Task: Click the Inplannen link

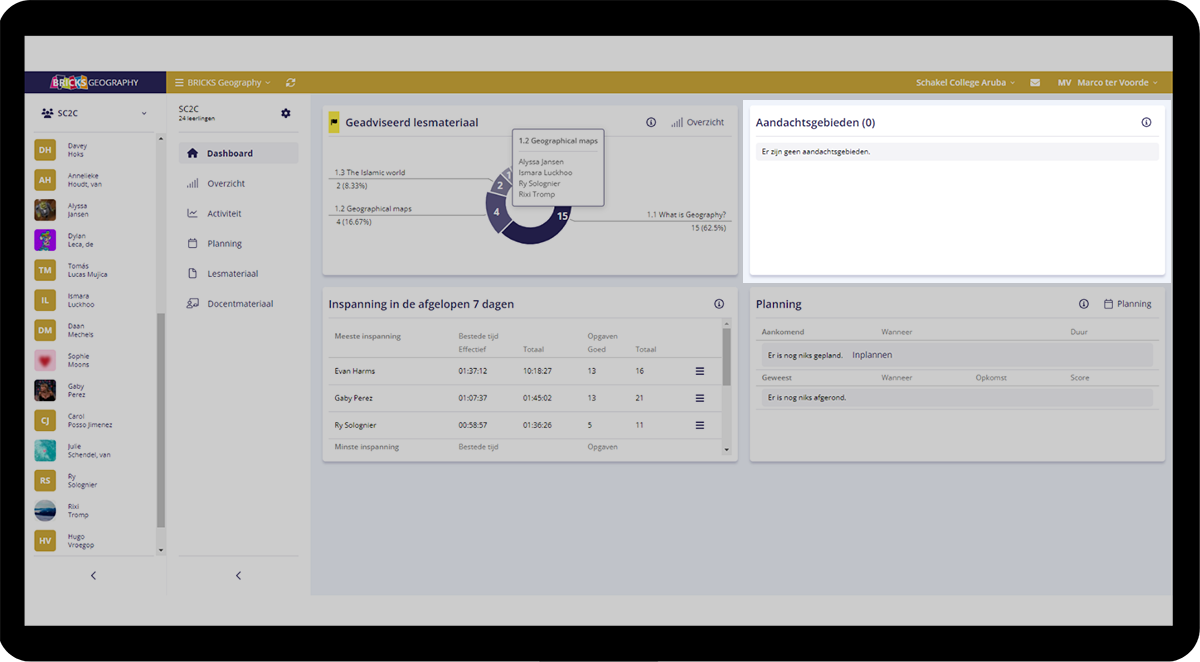Action: click(872, 355)
